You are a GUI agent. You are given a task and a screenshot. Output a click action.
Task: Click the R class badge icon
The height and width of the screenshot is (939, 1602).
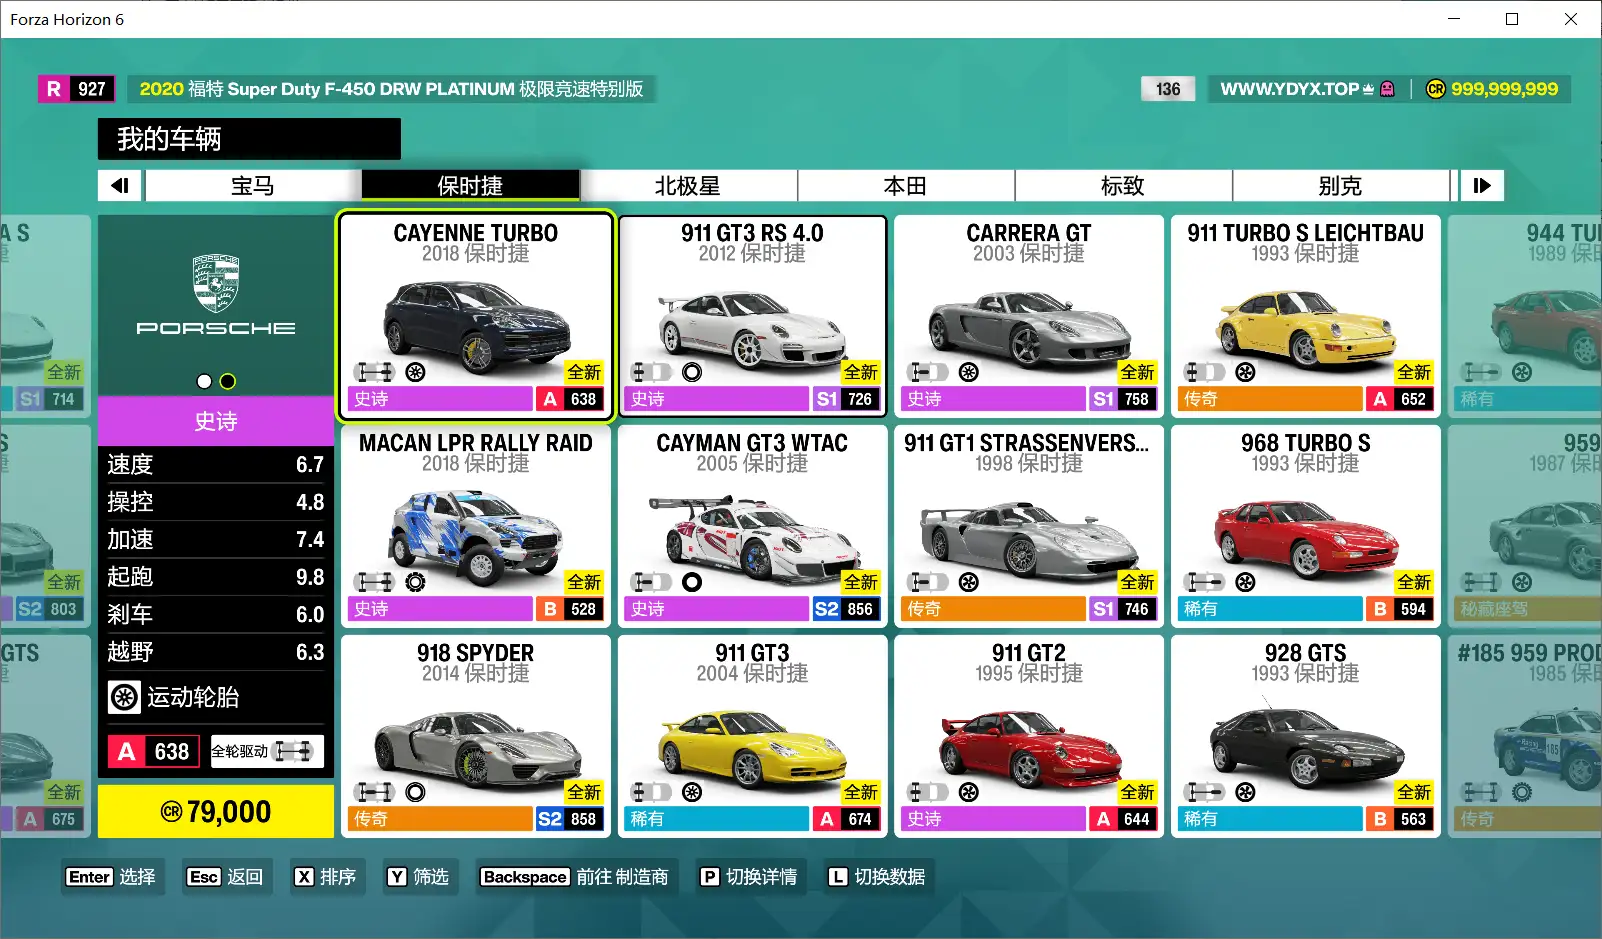[x=54, y=89]
